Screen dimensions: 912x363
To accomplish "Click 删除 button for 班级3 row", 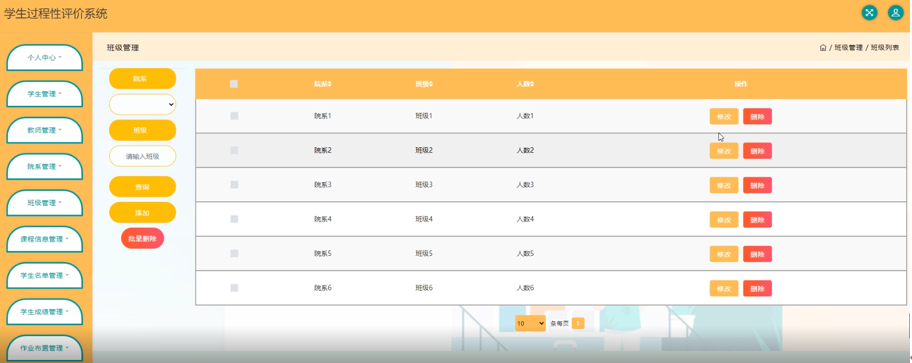I will 757,185.
